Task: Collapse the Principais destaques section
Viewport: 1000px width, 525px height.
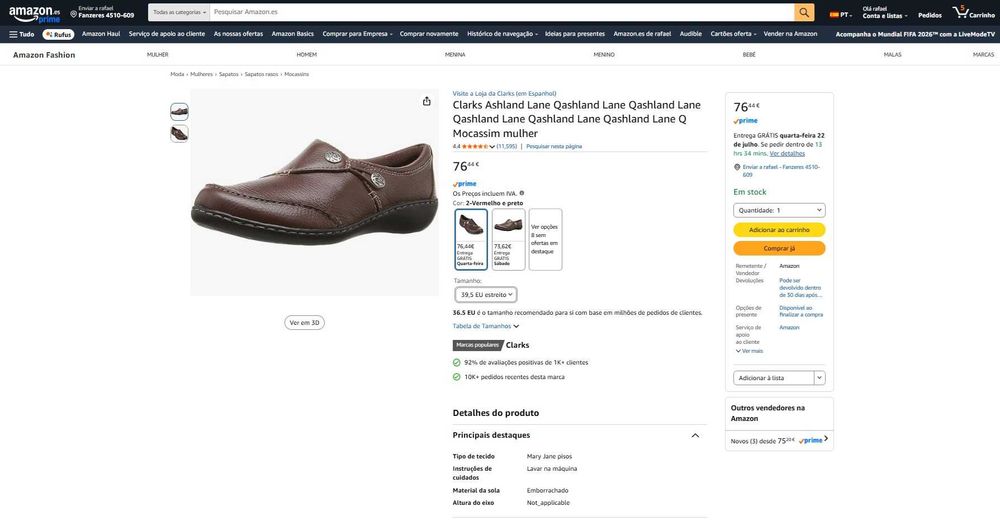Action: click(x=695, y=436)
